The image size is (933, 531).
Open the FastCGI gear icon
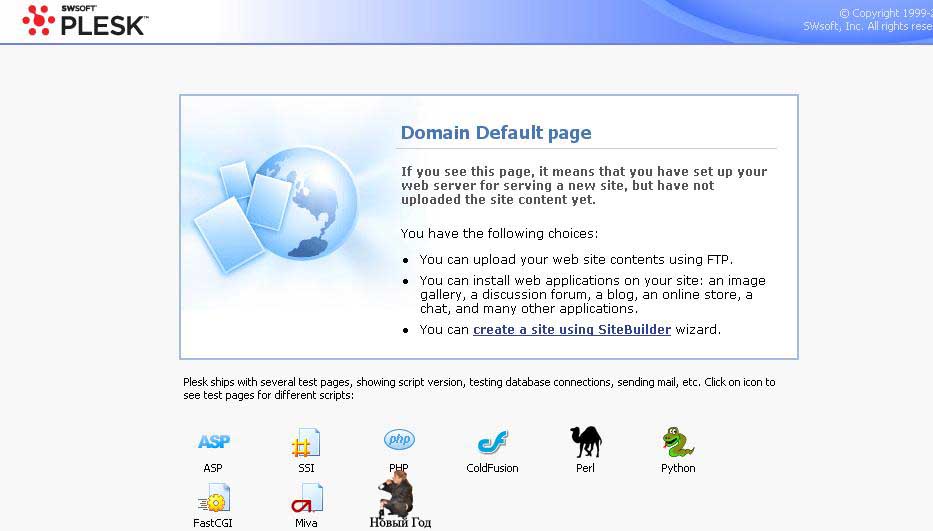pos(214,498)
